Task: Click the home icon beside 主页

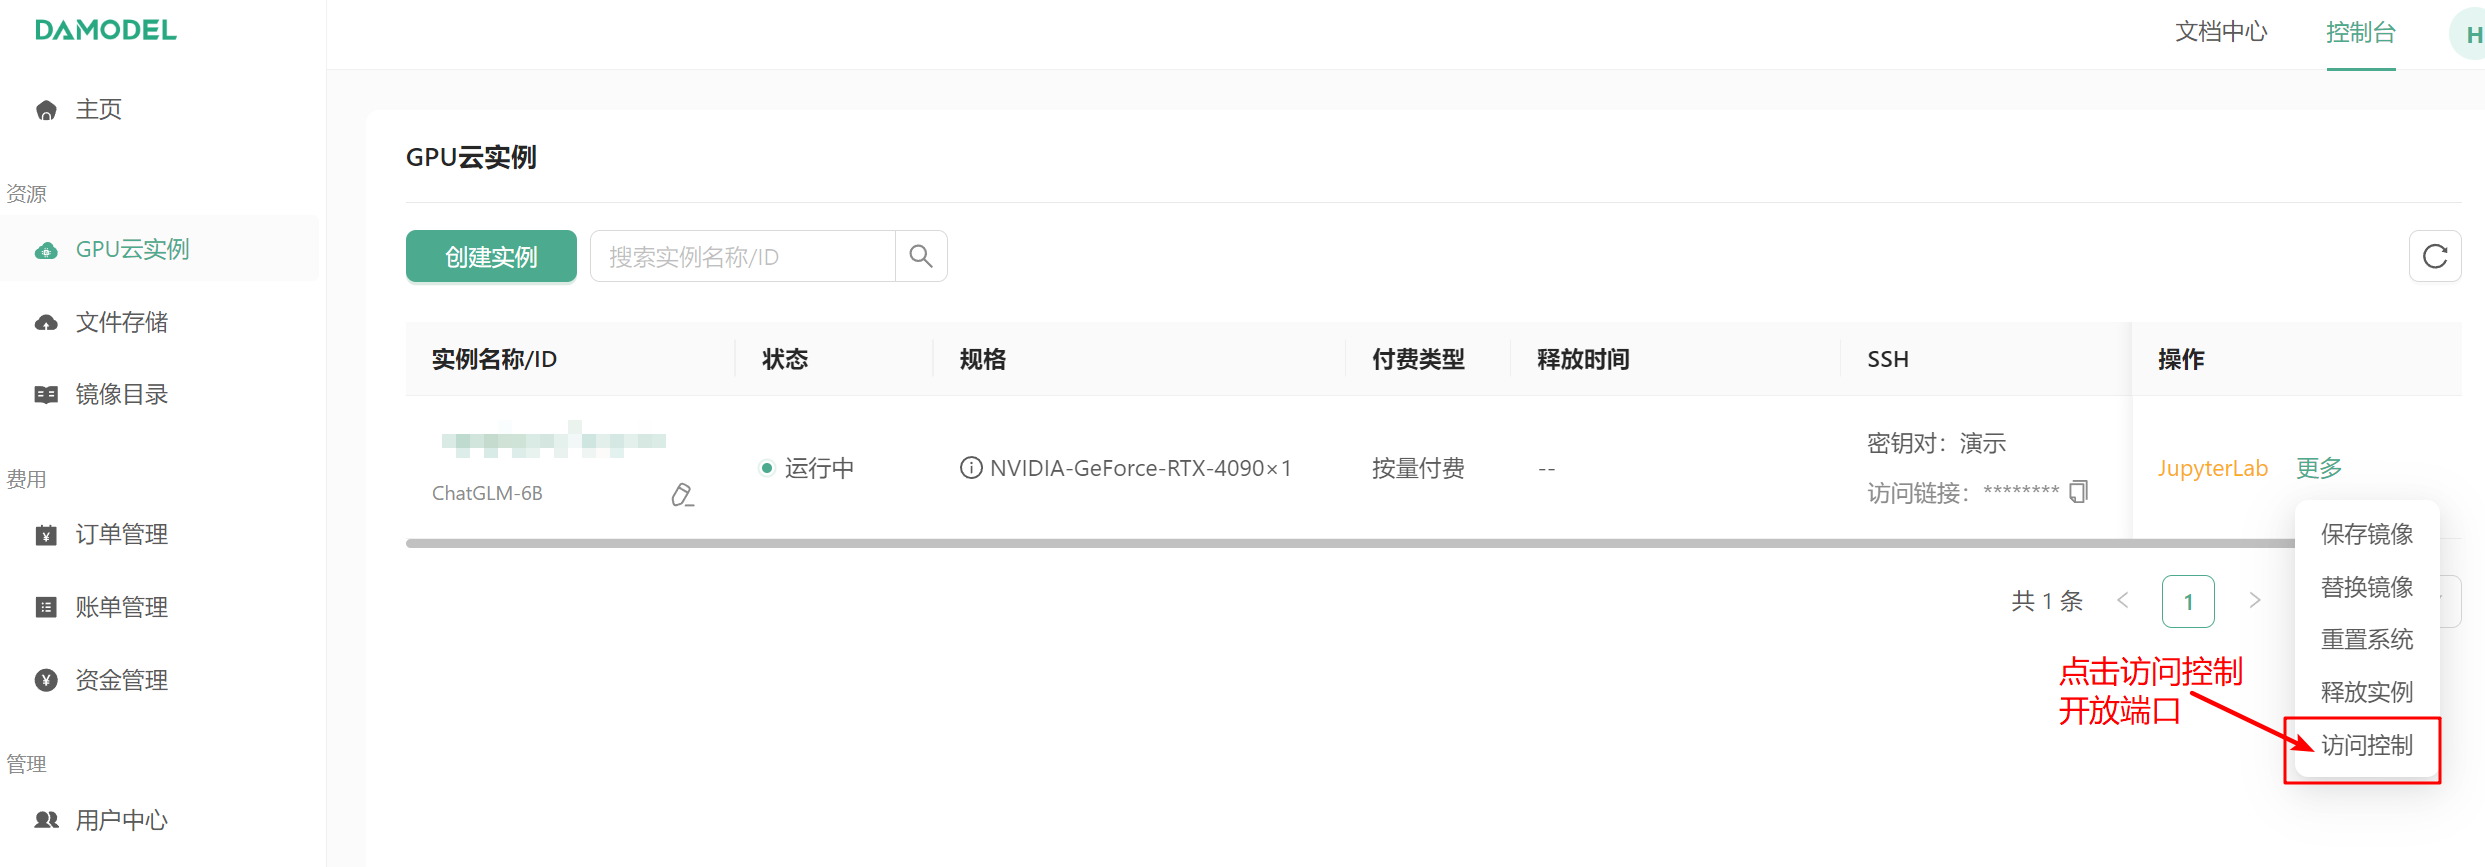Action: click(46, 110)
